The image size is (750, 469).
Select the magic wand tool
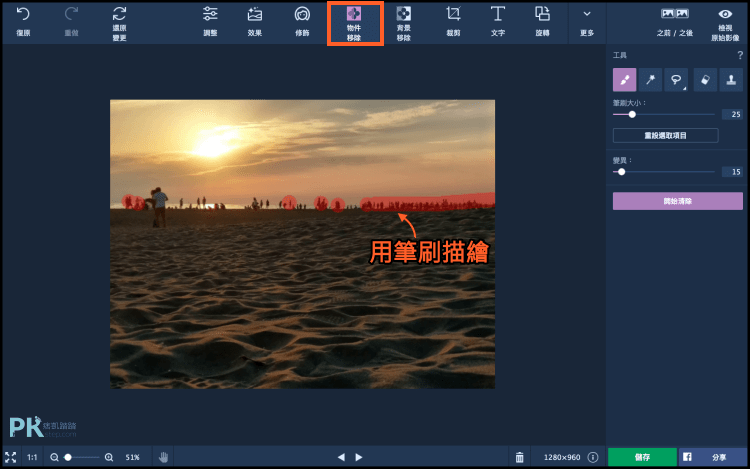coord(651,80)
